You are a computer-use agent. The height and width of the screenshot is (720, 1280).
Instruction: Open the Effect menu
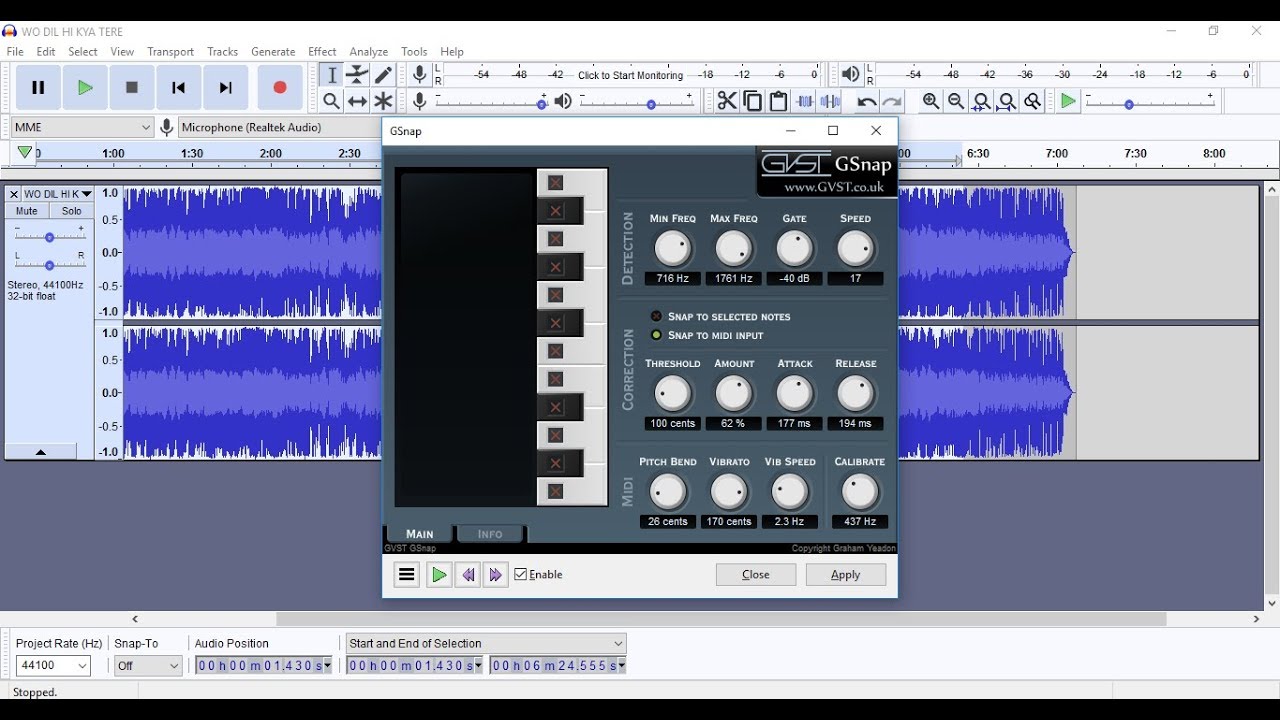(322, 52)
